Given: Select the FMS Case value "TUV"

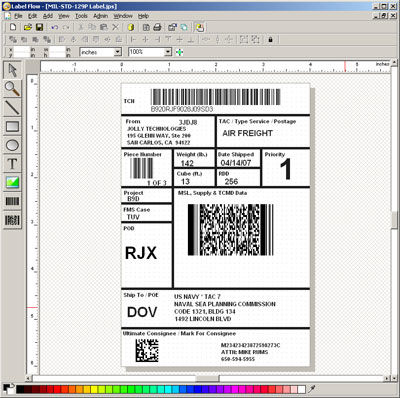Looking at the screenshot, I should [x=133, y=217].
